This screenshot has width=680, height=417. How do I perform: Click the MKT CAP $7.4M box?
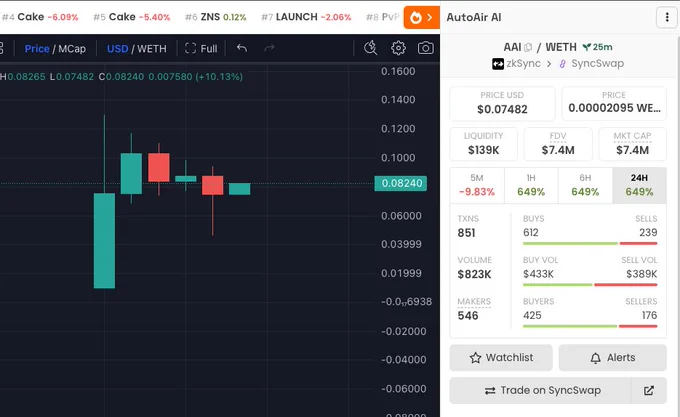(632, 144)
